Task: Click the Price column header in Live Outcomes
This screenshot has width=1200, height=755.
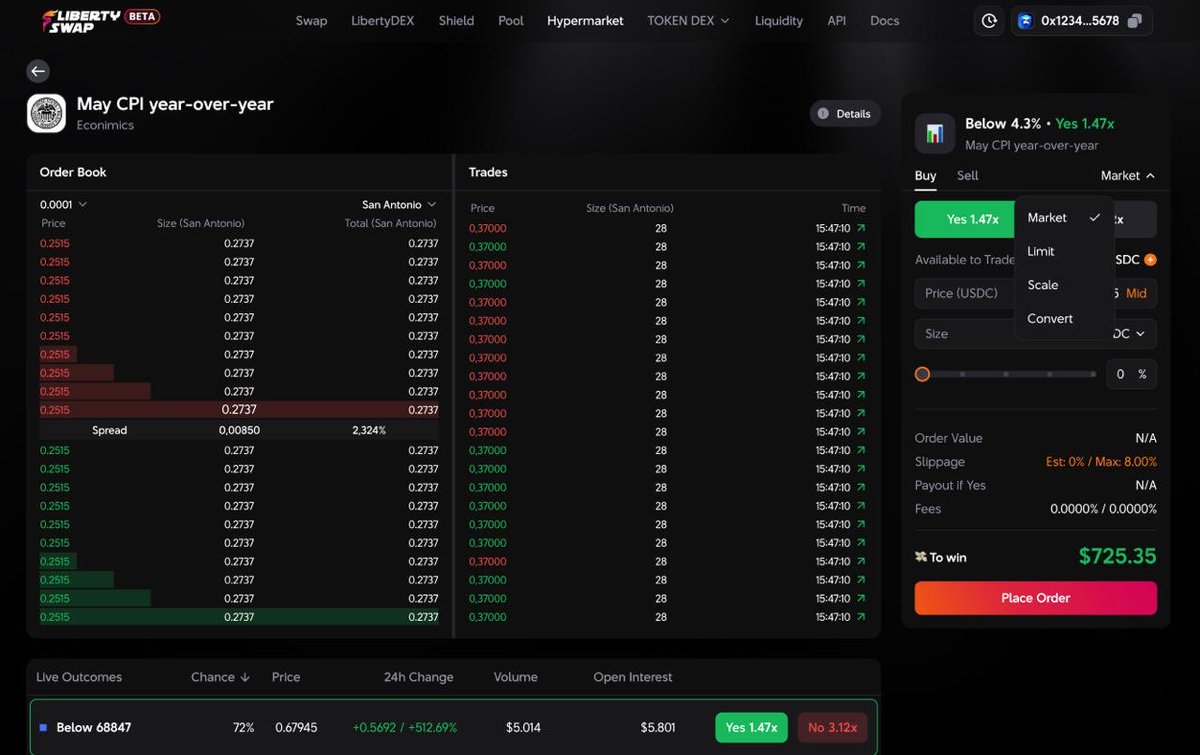Action: pos(286,677)
